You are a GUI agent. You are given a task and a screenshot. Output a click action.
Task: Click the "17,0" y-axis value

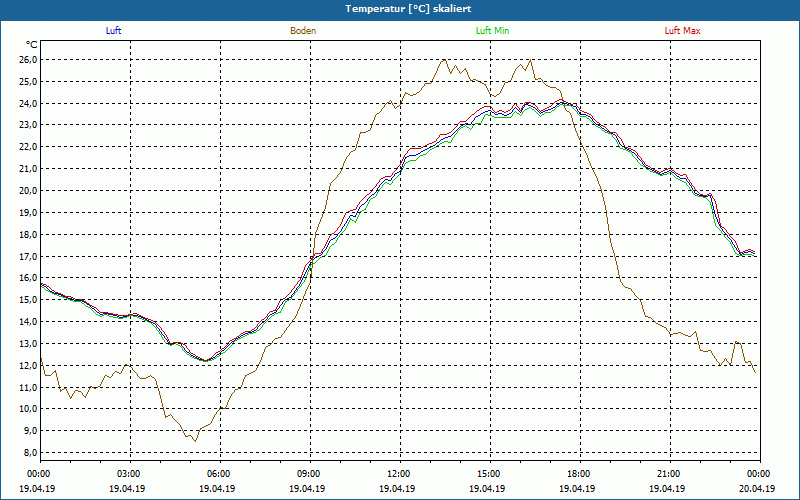(29, 256)
